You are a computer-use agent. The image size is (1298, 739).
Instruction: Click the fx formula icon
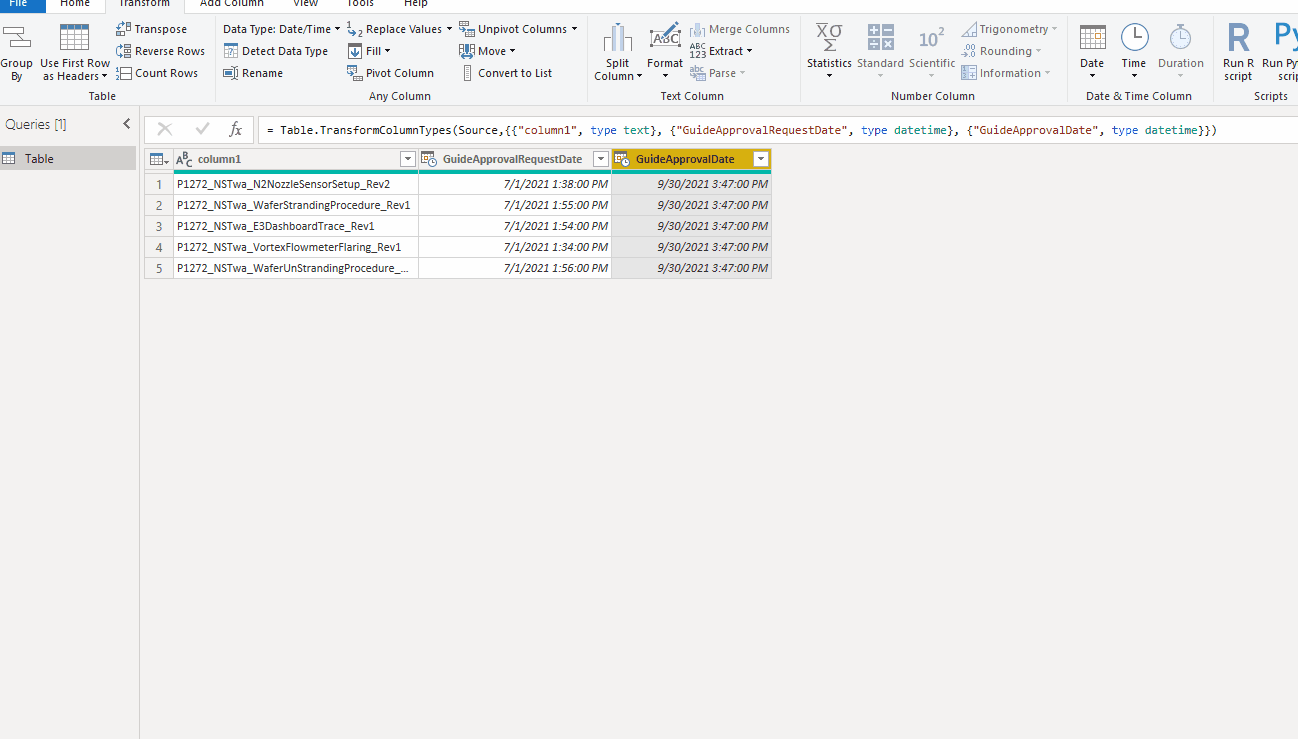[236, 130]
